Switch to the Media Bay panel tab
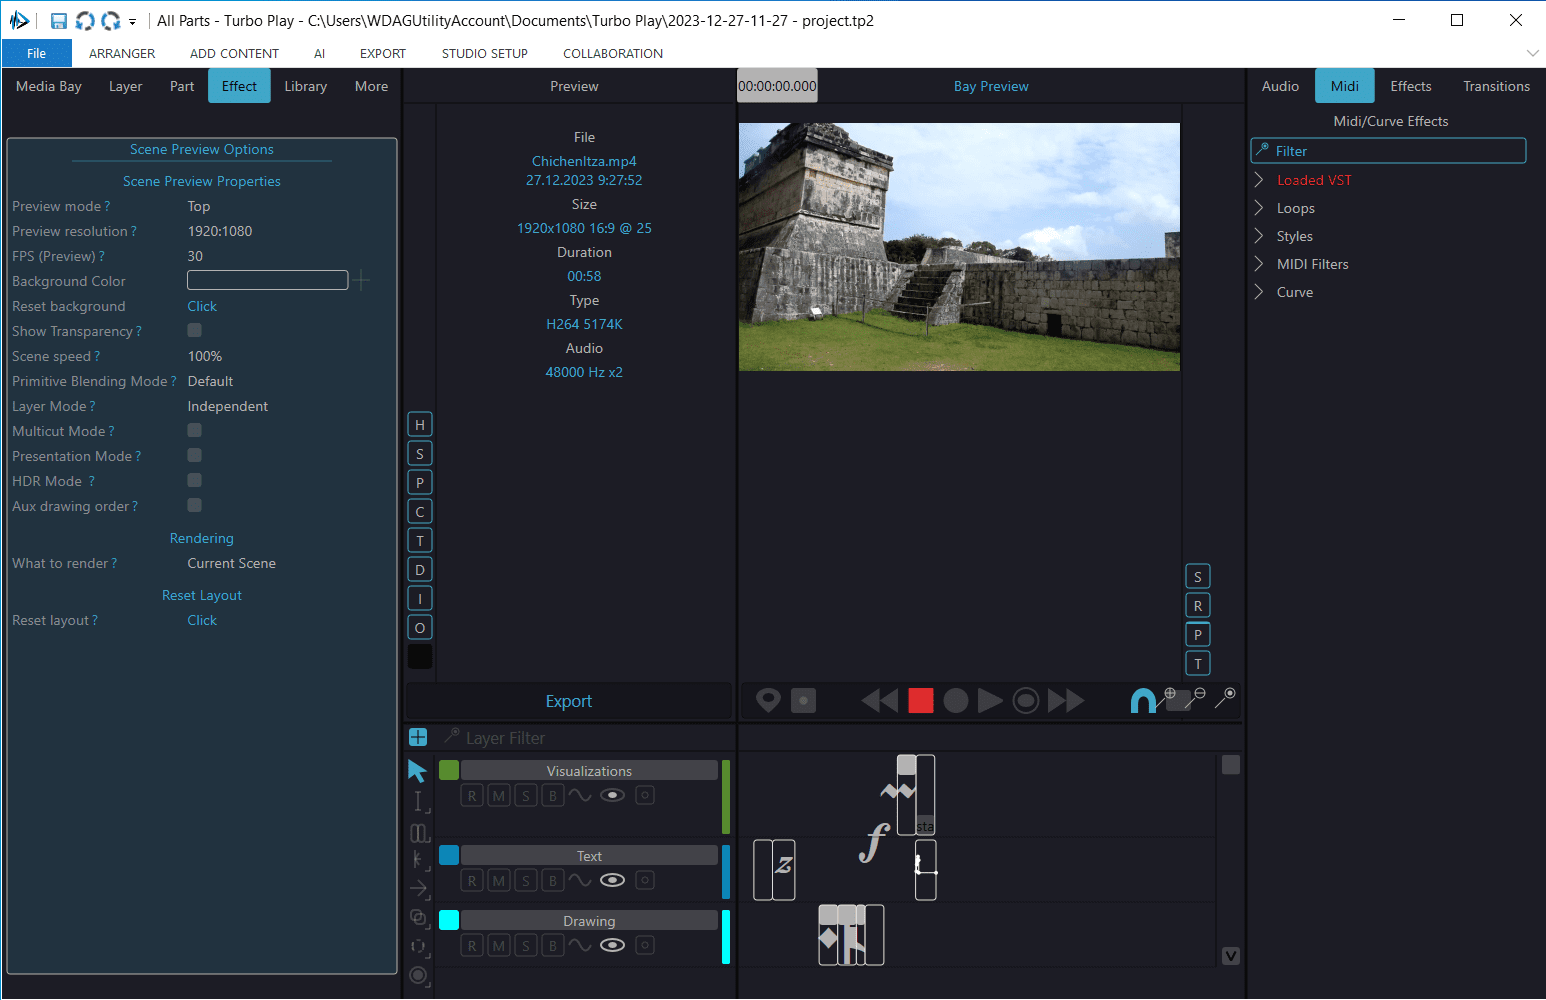This screenshot has height=1000, width=1546. [x=49, y=86]
